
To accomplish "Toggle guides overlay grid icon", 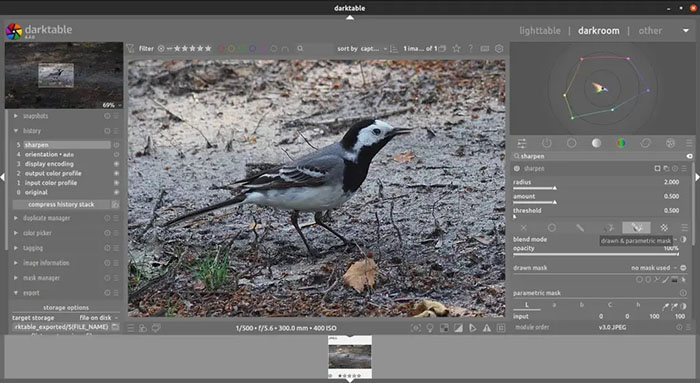I will 501,328.
